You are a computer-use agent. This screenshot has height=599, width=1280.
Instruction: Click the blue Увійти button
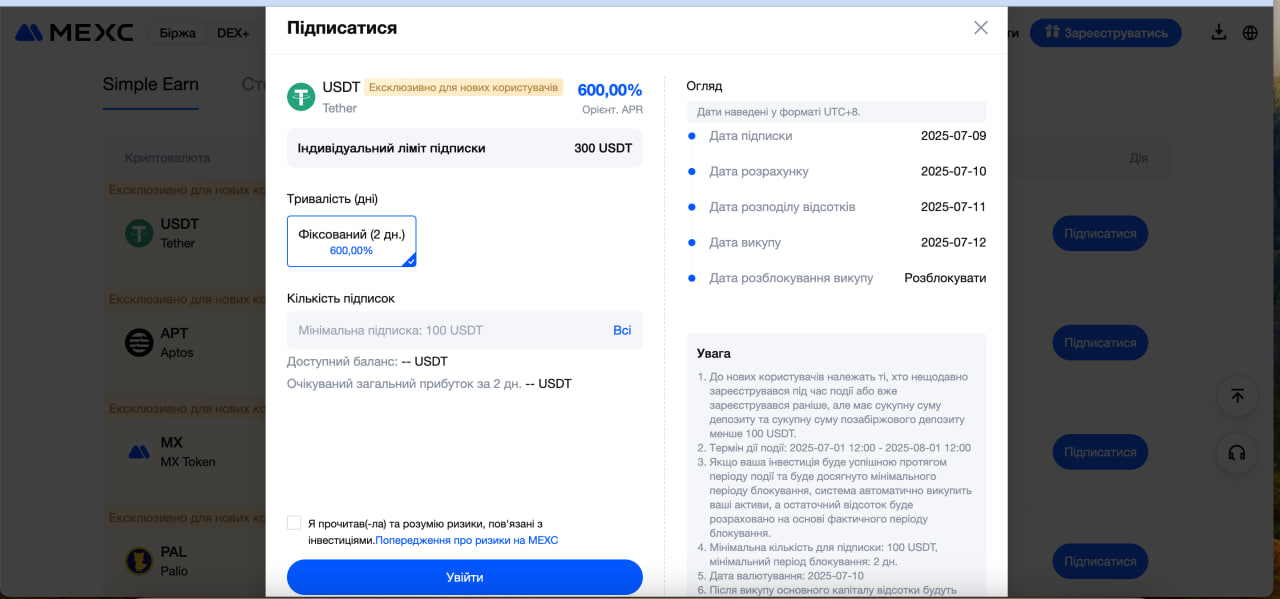[465, 577]
